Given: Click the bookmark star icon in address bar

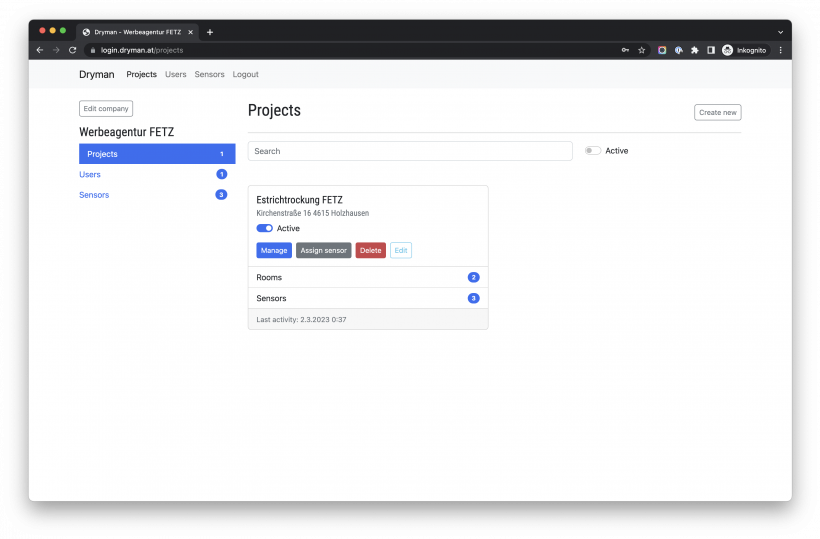Looking at the screenshot, I should pos(641,50).
